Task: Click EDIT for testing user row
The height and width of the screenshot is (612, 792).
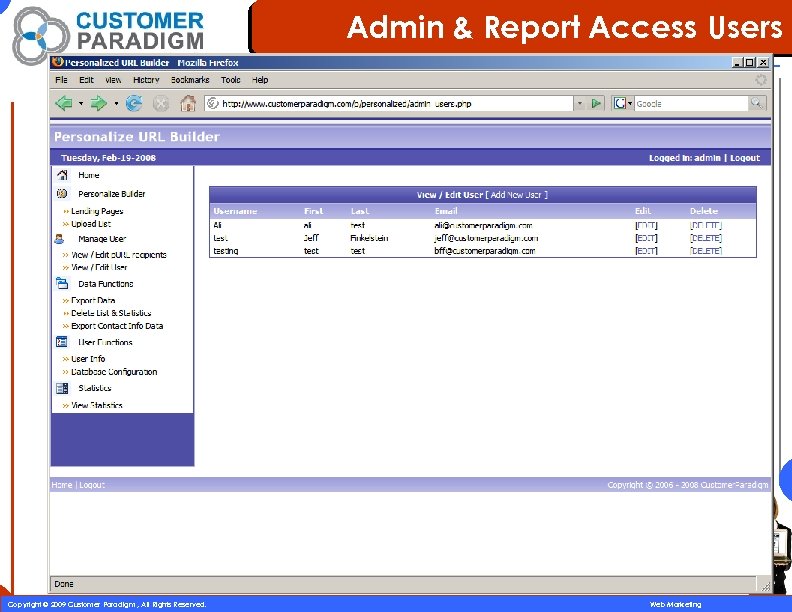Action: 646,250
